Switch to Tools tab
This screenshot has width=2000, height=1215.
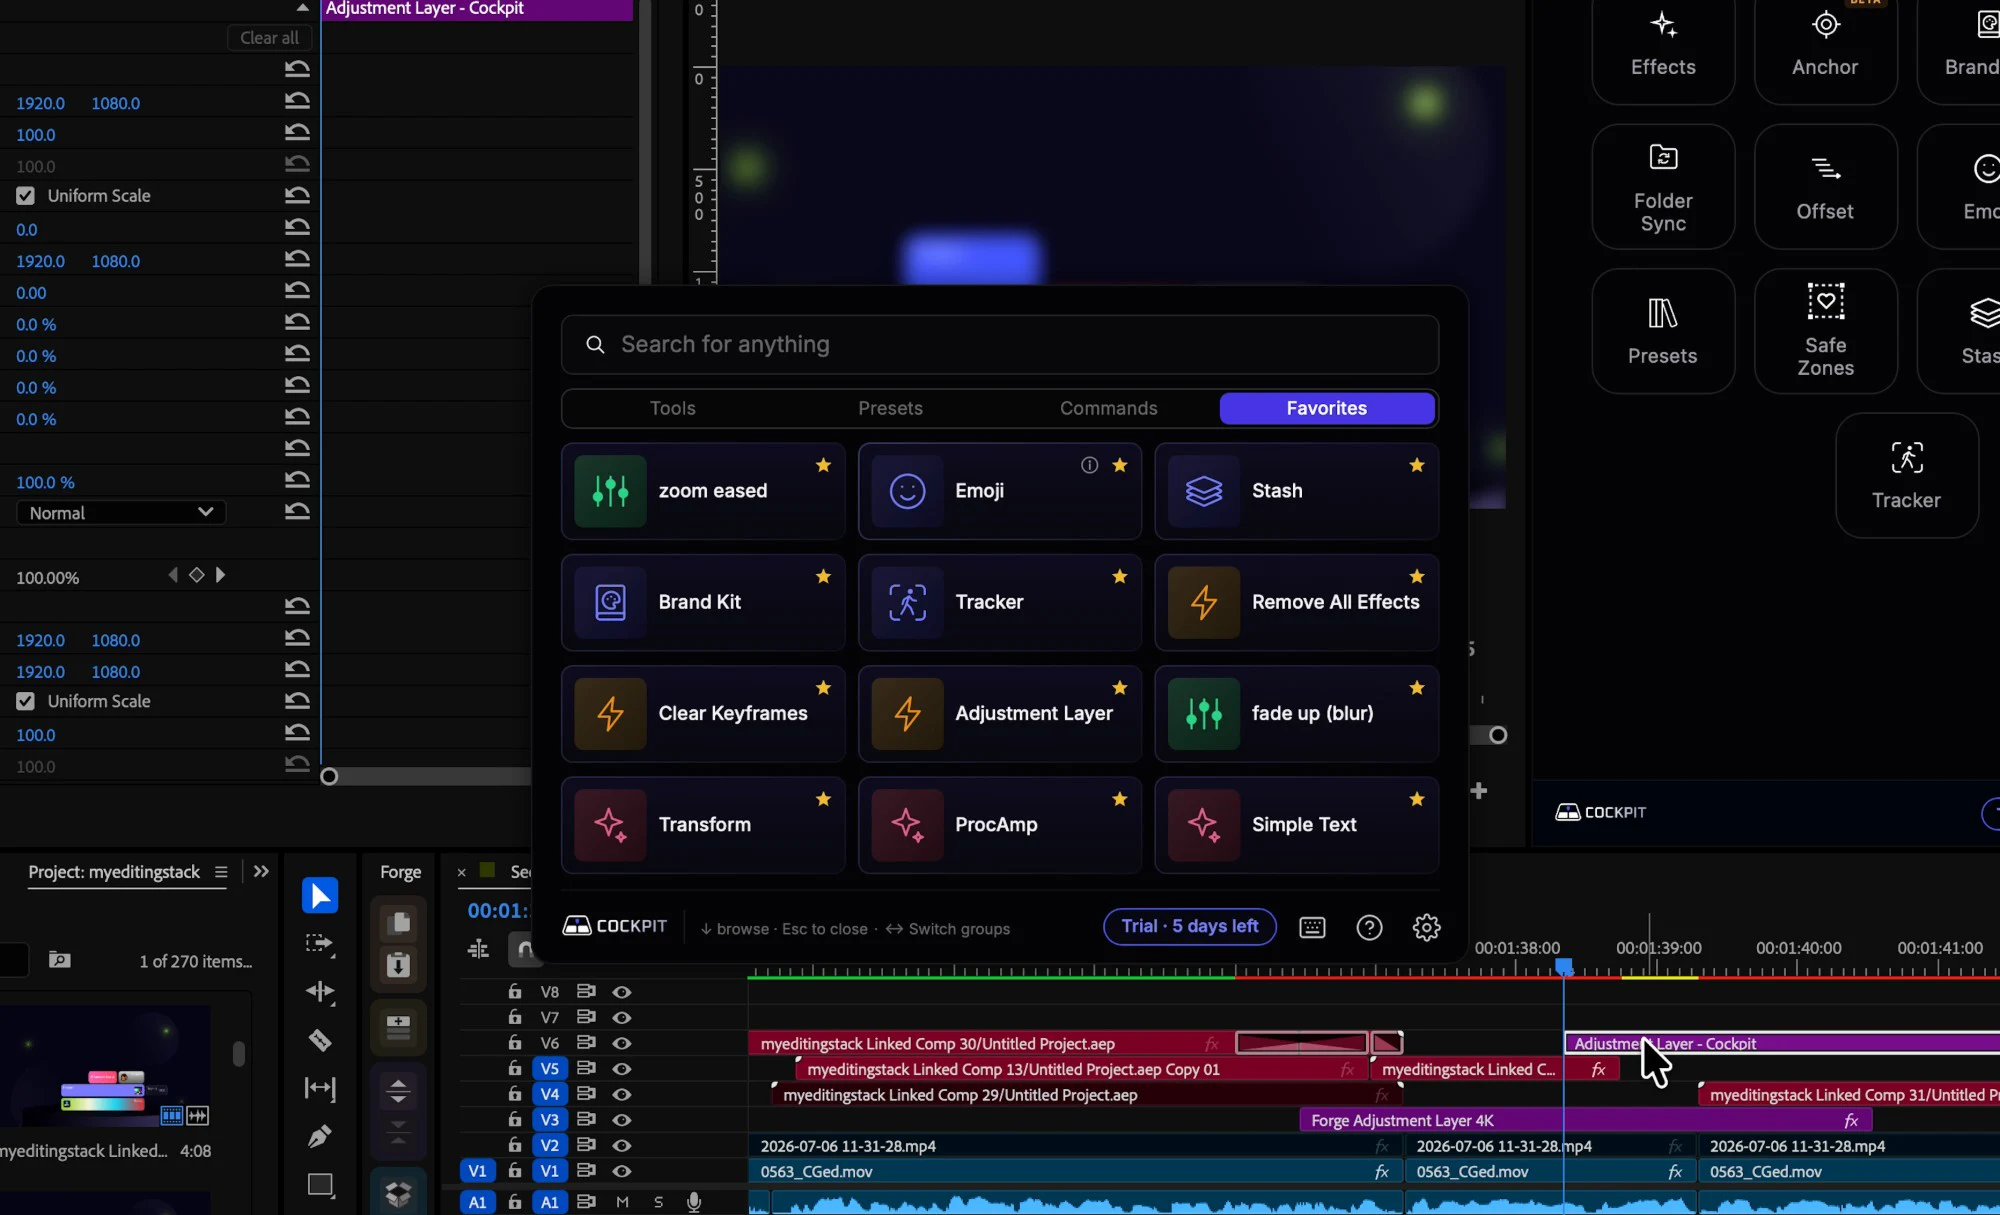(672, 408)
